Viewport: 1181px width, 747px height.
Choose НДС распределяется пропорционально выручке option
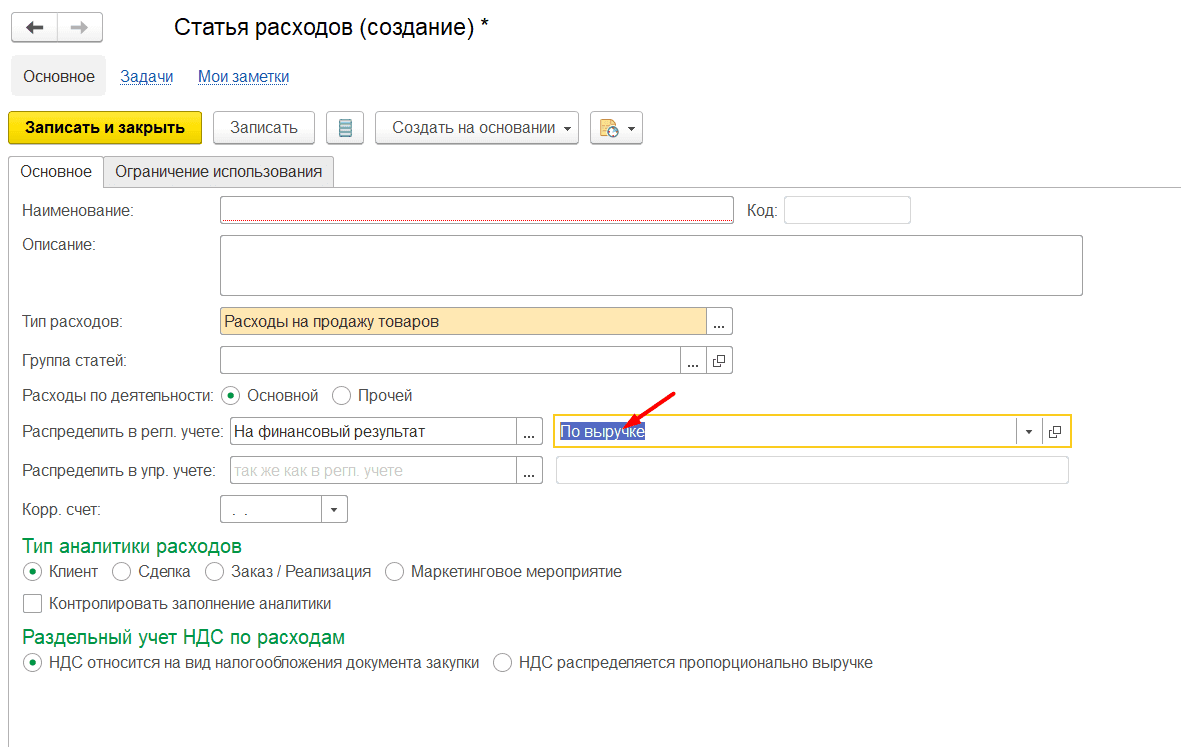[x=502, y=662]
